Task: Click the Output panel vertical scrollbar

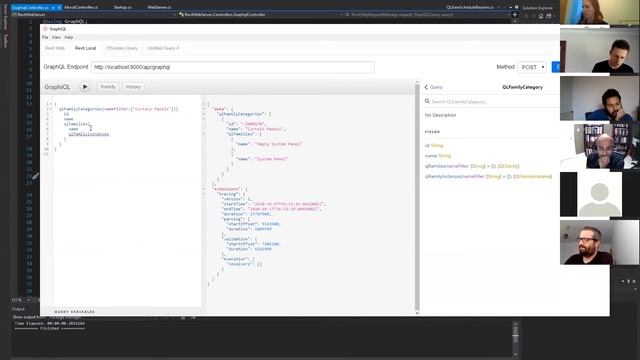Action: coord(516,338)
